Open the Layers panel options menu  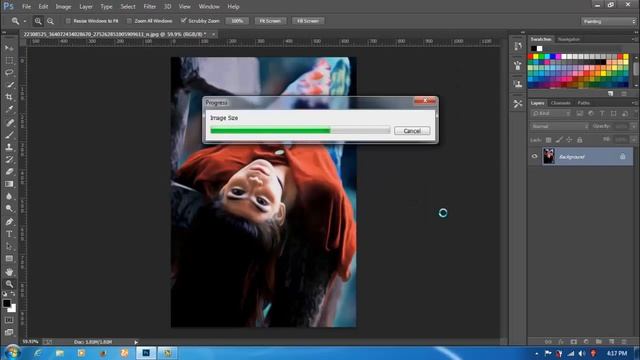[634, 103]
